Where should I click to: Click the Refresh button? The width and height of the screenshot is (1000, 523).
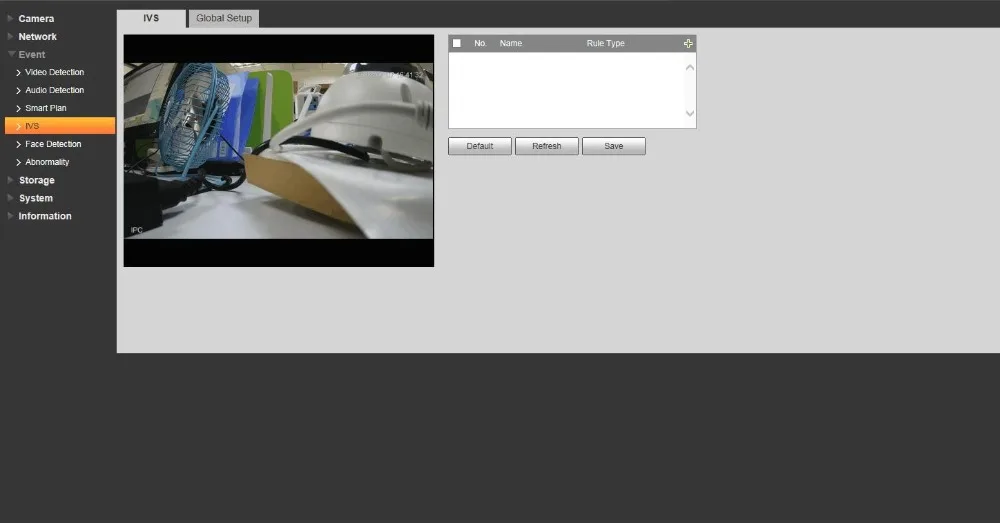pos(547,146)
